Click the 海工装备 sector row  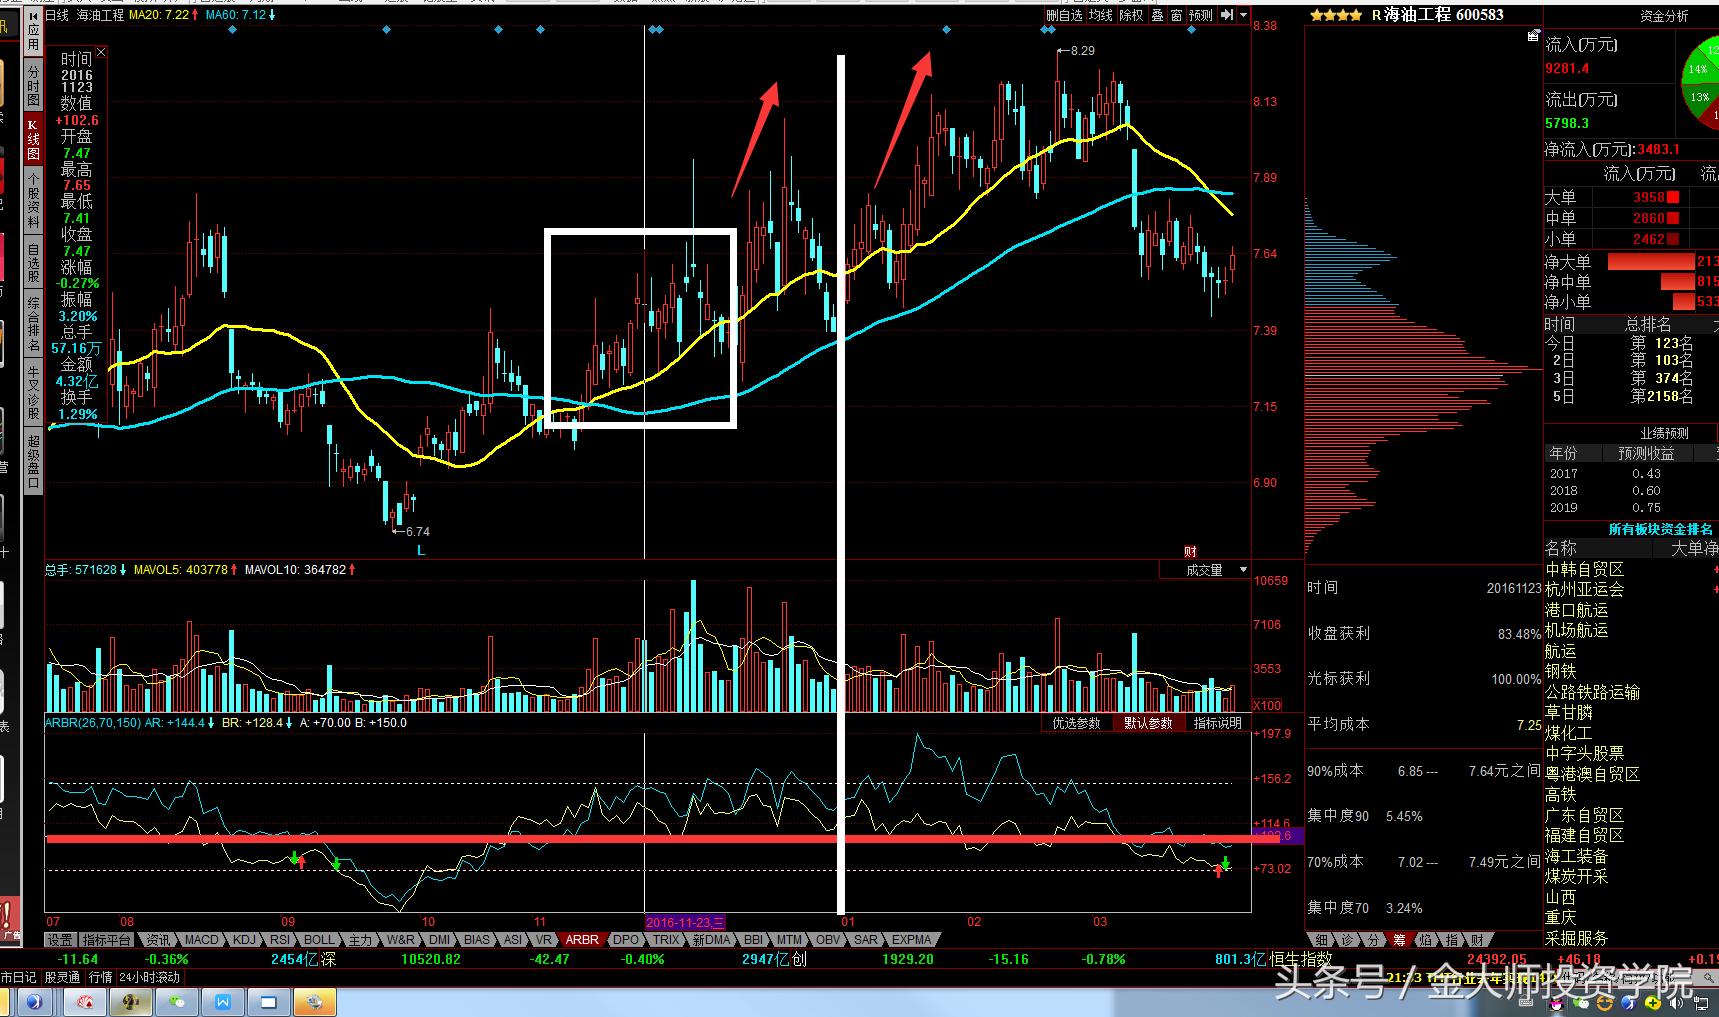click(x=1632, y=856)
